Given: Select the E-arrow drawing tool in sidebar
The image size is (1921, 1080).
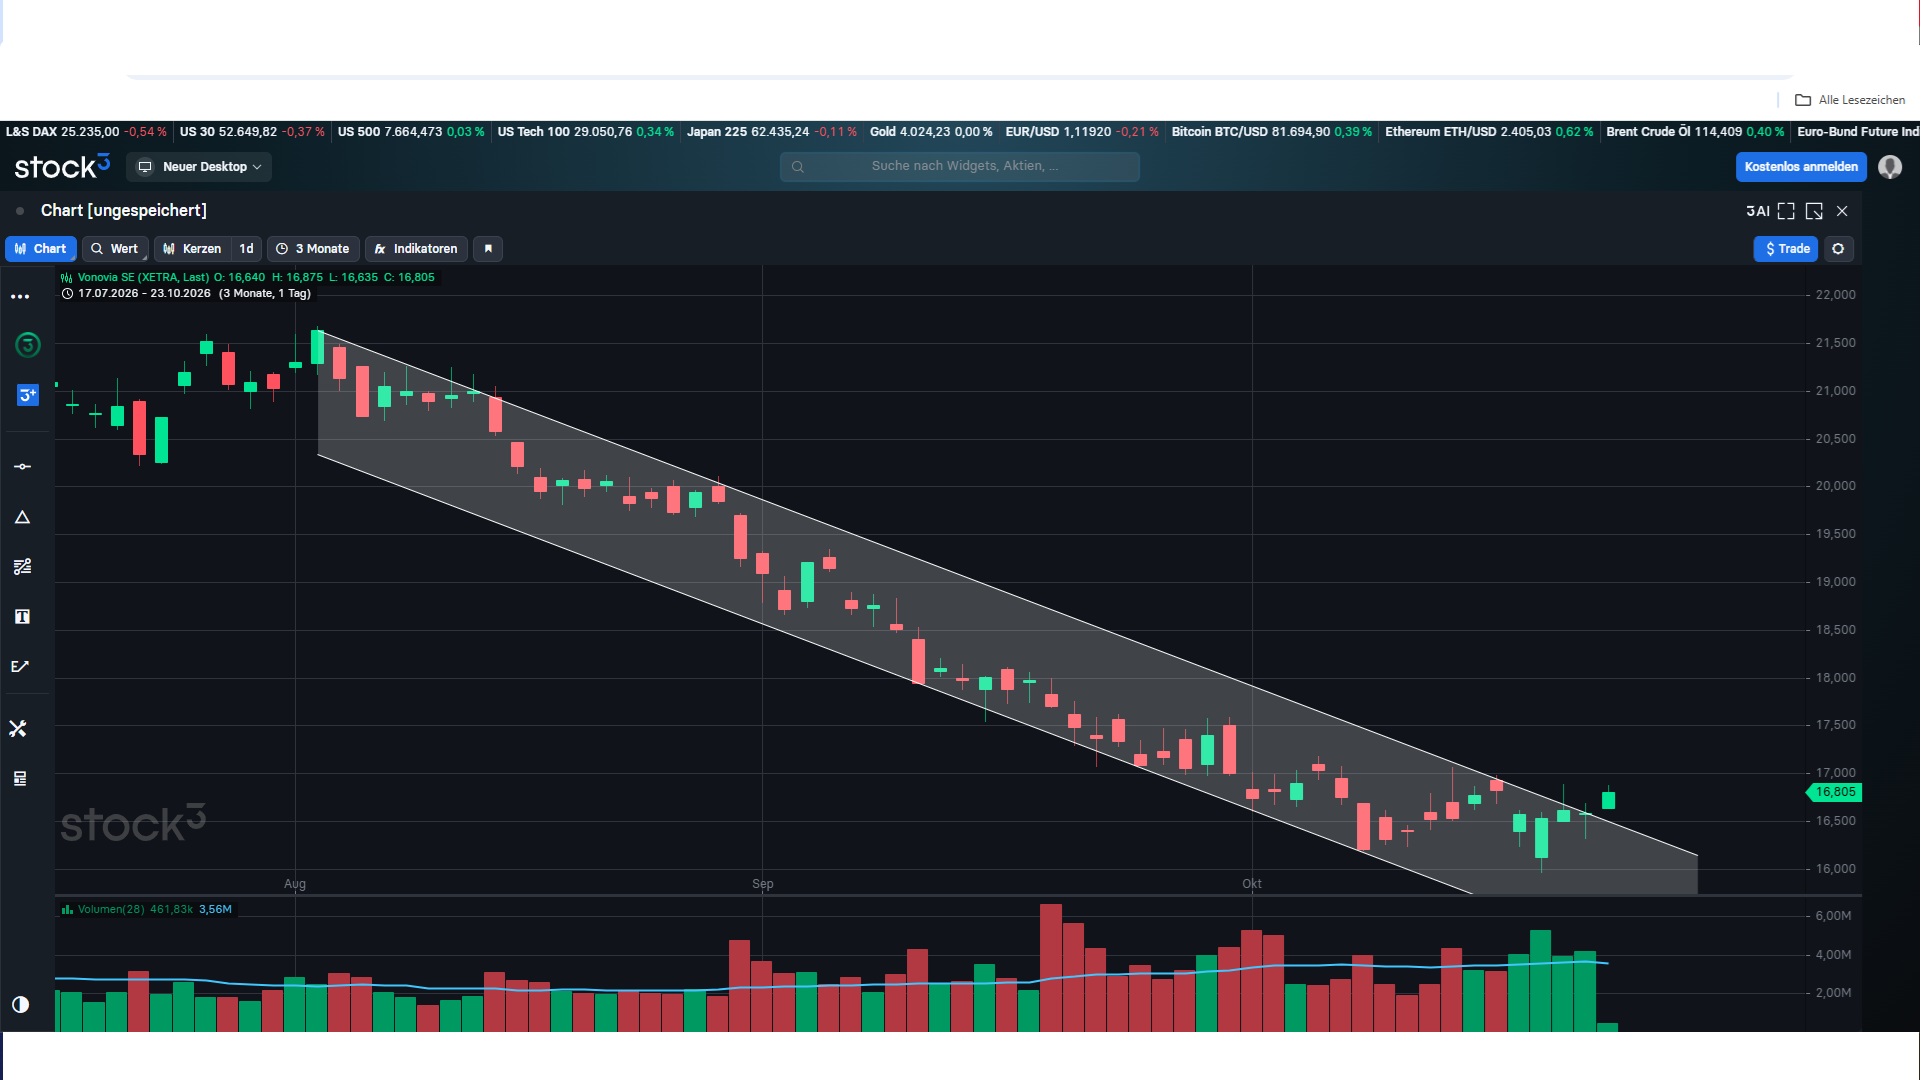Looking at the screenshot, I should 20,667.
